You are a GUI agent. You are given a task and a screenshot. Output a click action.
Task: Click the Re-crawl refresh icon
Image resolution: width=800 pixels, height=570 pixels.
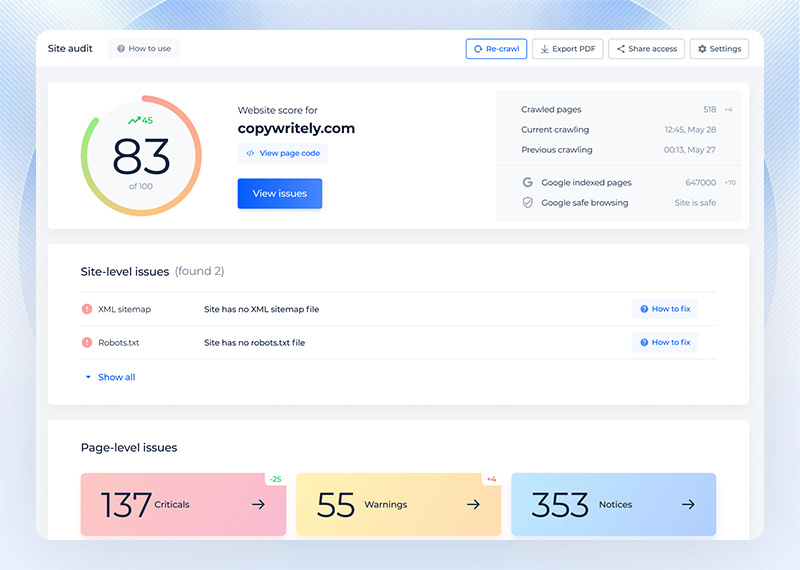pyautogui.click(x=478, y=49)
